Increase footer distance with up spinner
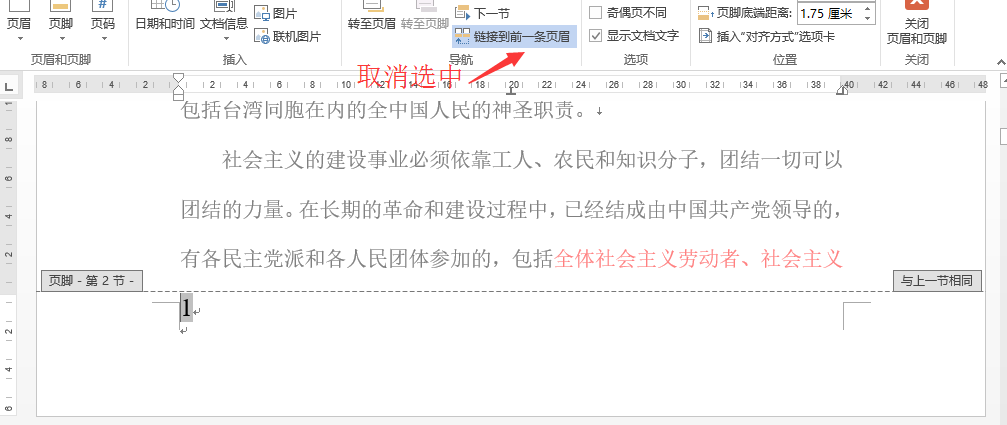 (x=867, y=8)
